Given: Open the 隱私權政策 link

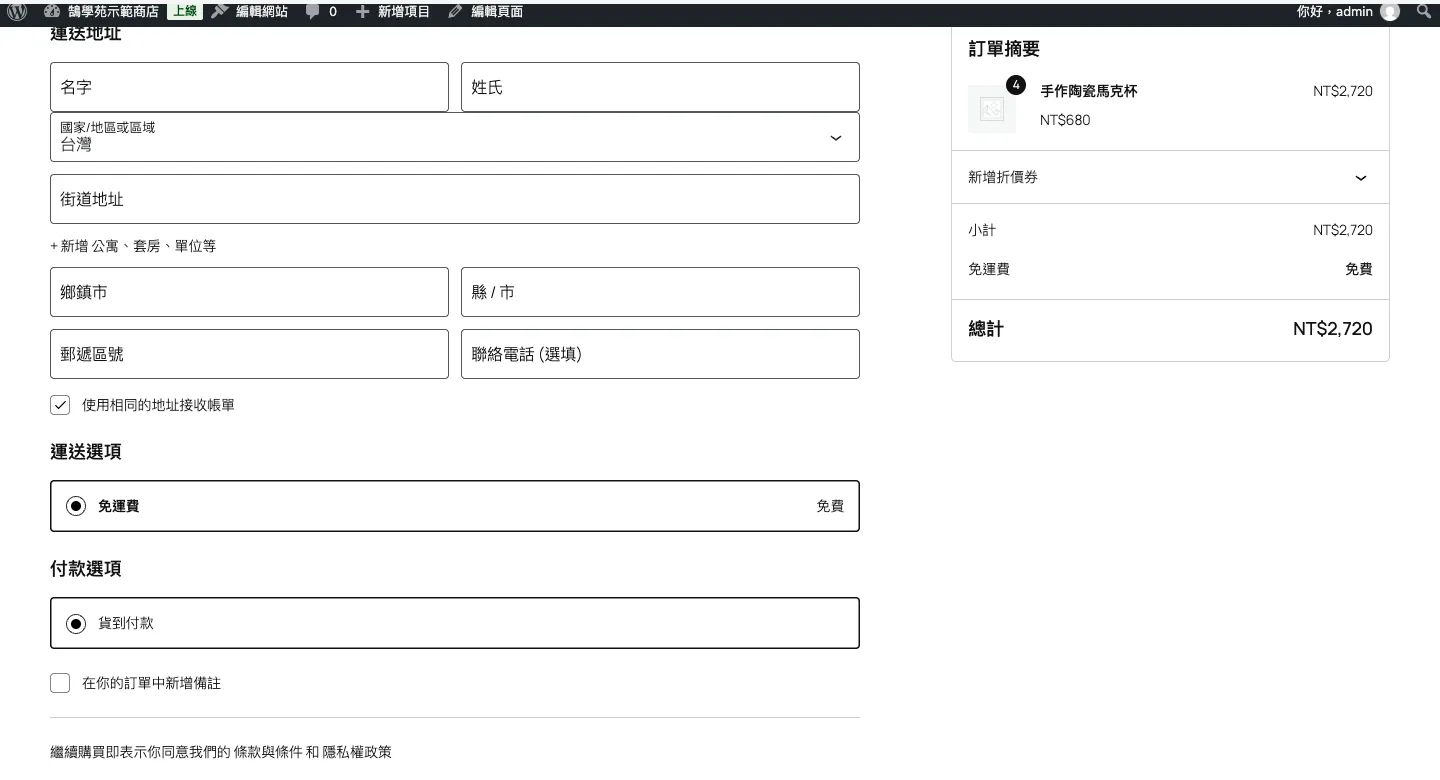Looking at the screenshot, I should 357,752.
